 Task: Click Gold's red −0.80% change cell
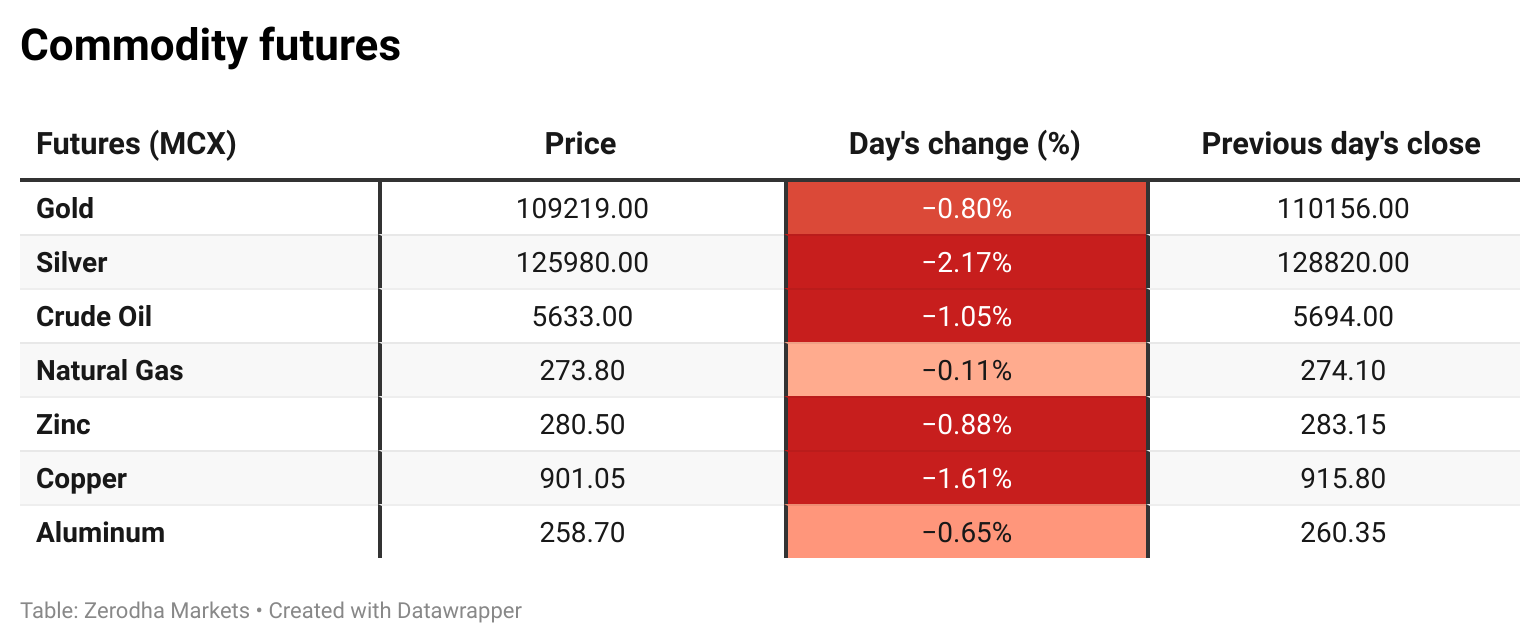click(x=966, y=209)
